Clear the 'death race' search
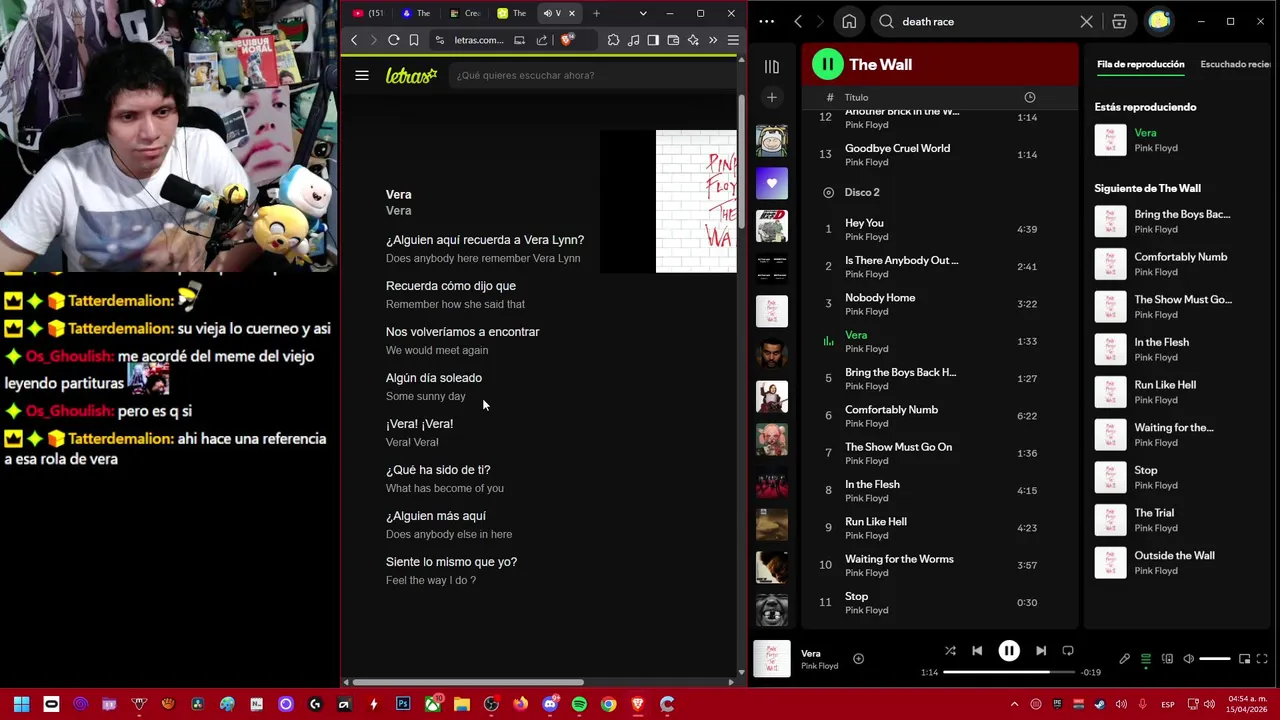The width and height of the screenshot is (1280, 720). (x=1087, y=21)
